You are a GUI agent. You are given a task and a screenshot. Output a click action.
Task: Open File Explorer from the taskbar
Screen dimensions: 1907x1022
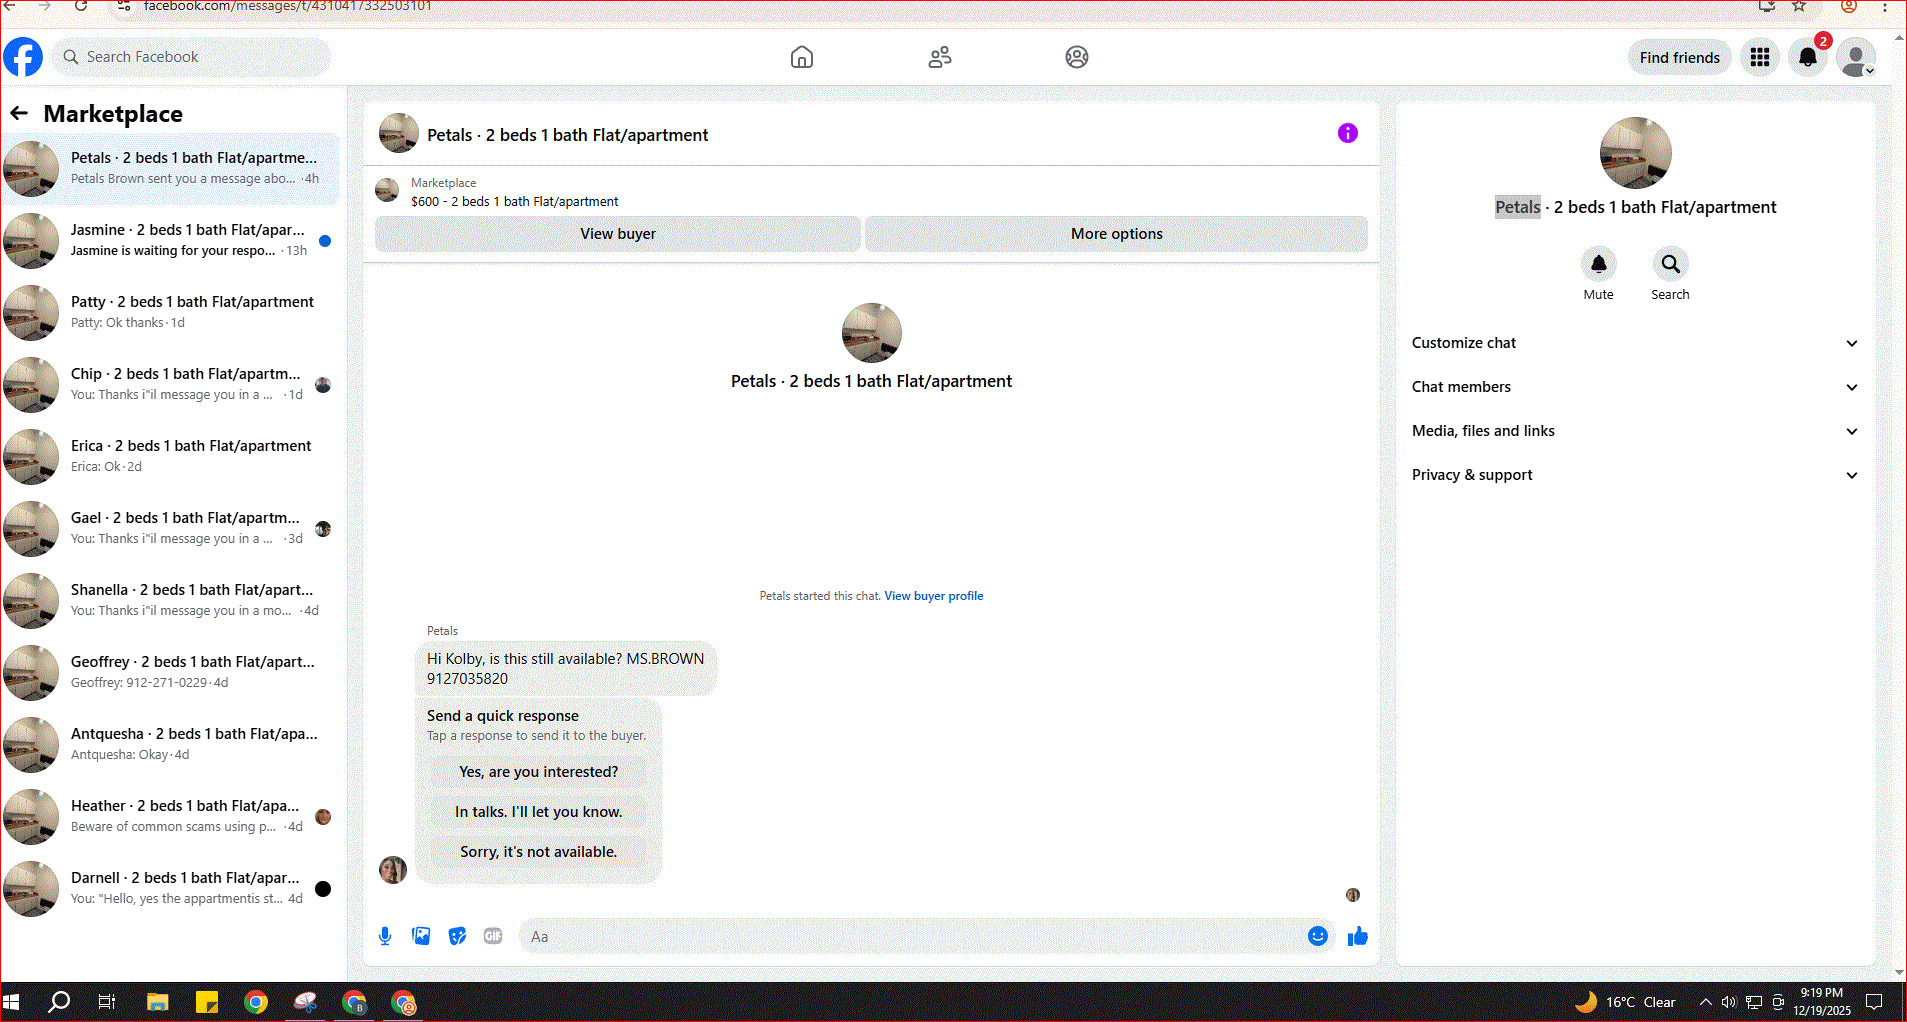(158, 1002)
